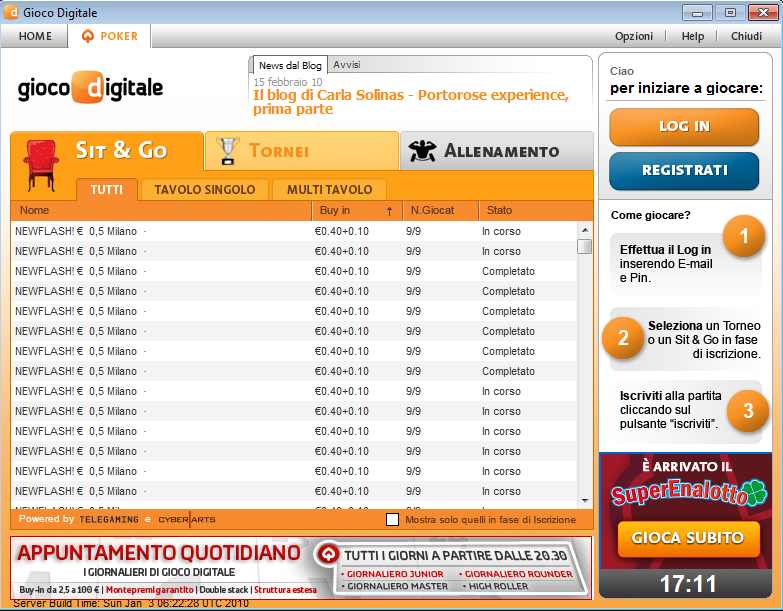Click the orange step 3 circle

click(x=747, y=410)
